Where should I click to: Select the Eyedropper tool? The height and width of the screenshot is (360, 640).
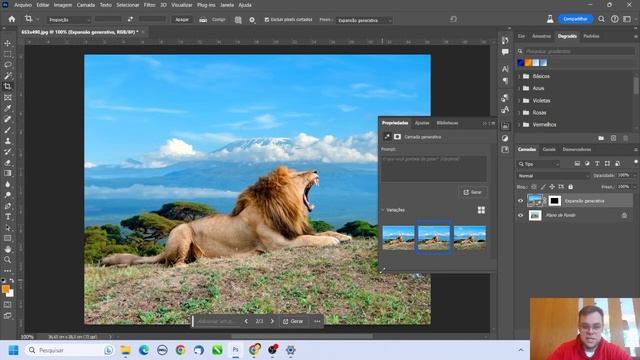[x=8, y=109]
